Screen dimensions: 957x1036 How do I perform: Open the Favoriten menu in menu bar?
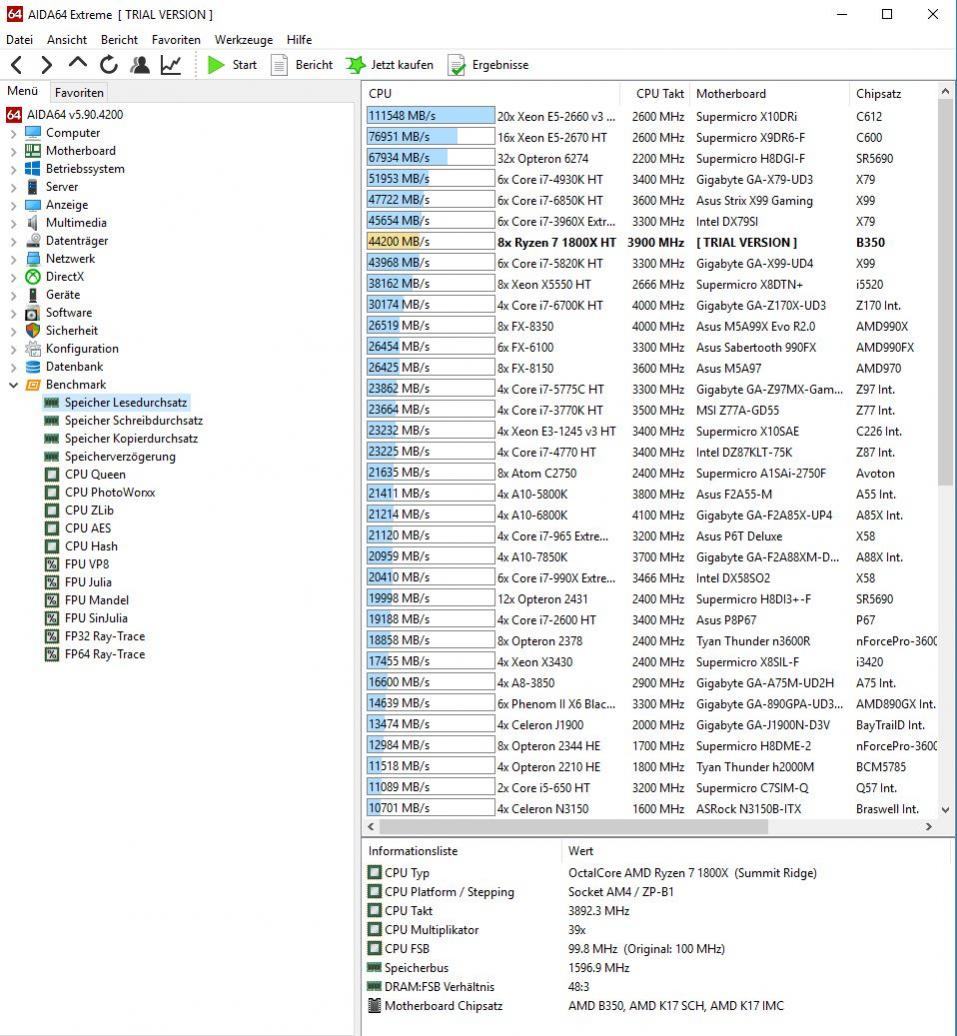(176, 40)
